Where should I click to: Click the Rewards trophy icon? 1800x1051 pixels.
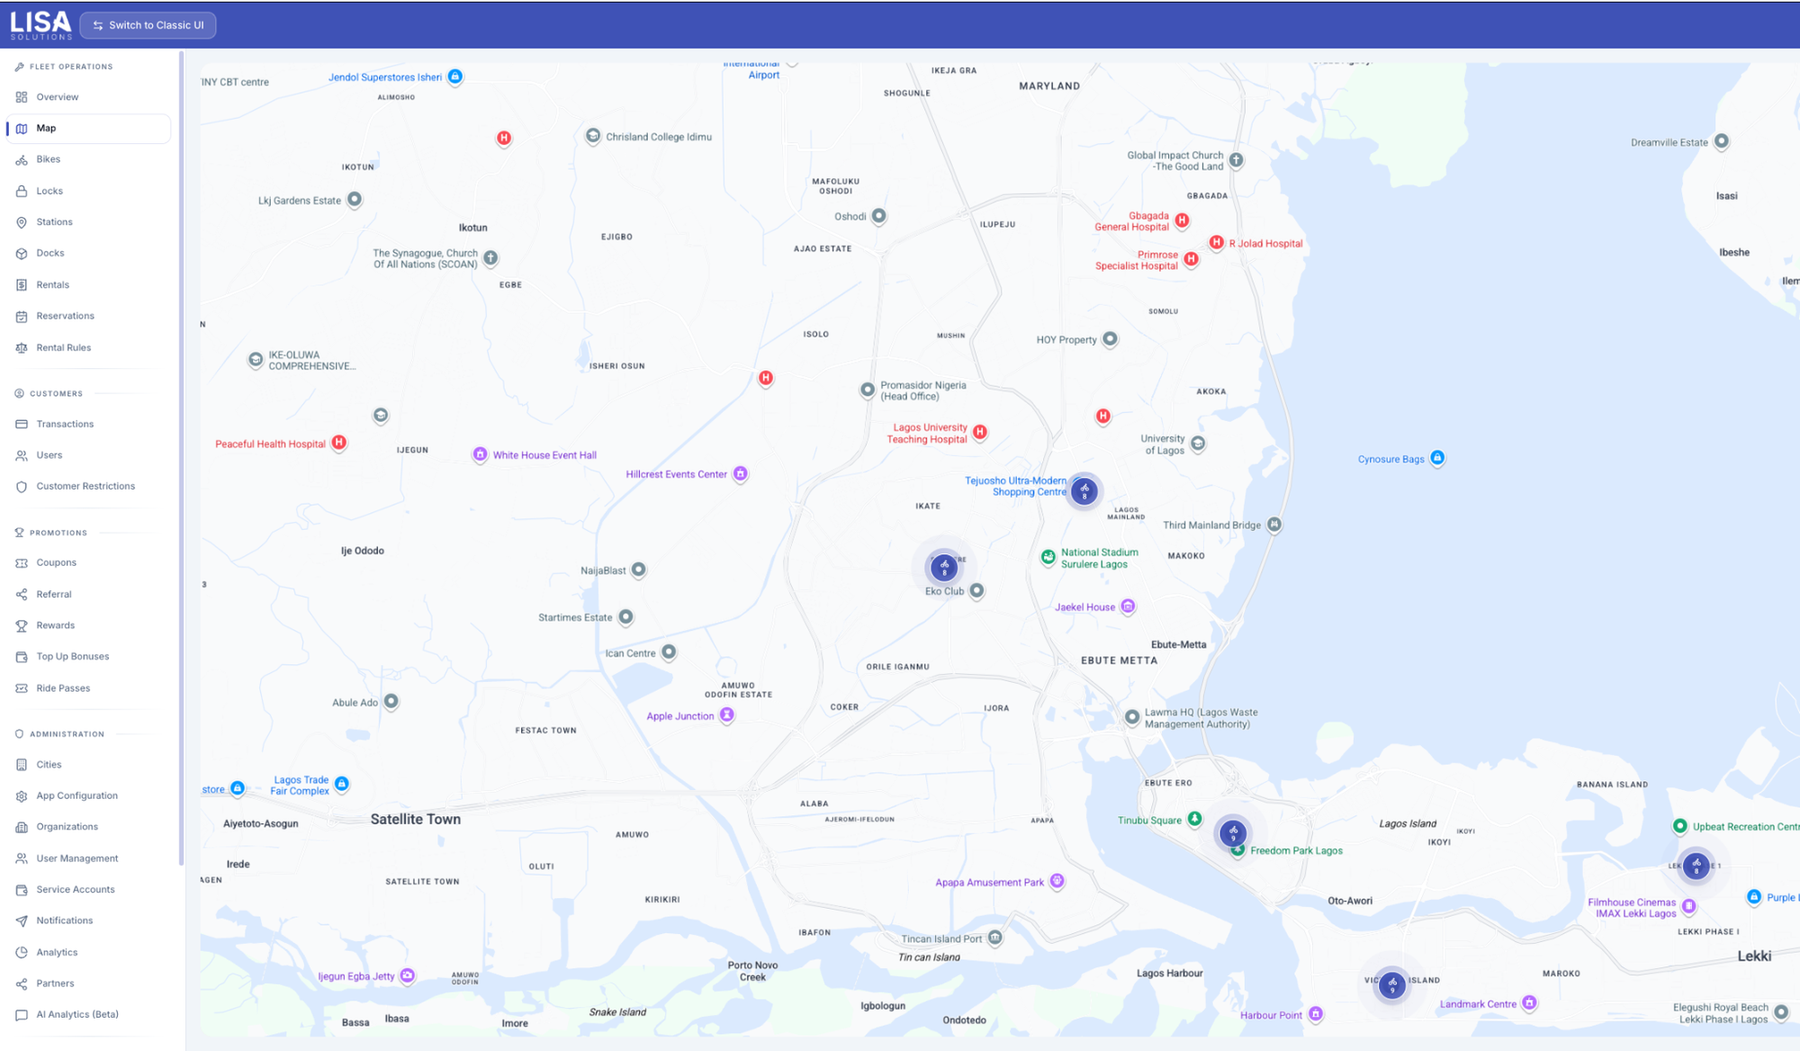coord(21,625)
